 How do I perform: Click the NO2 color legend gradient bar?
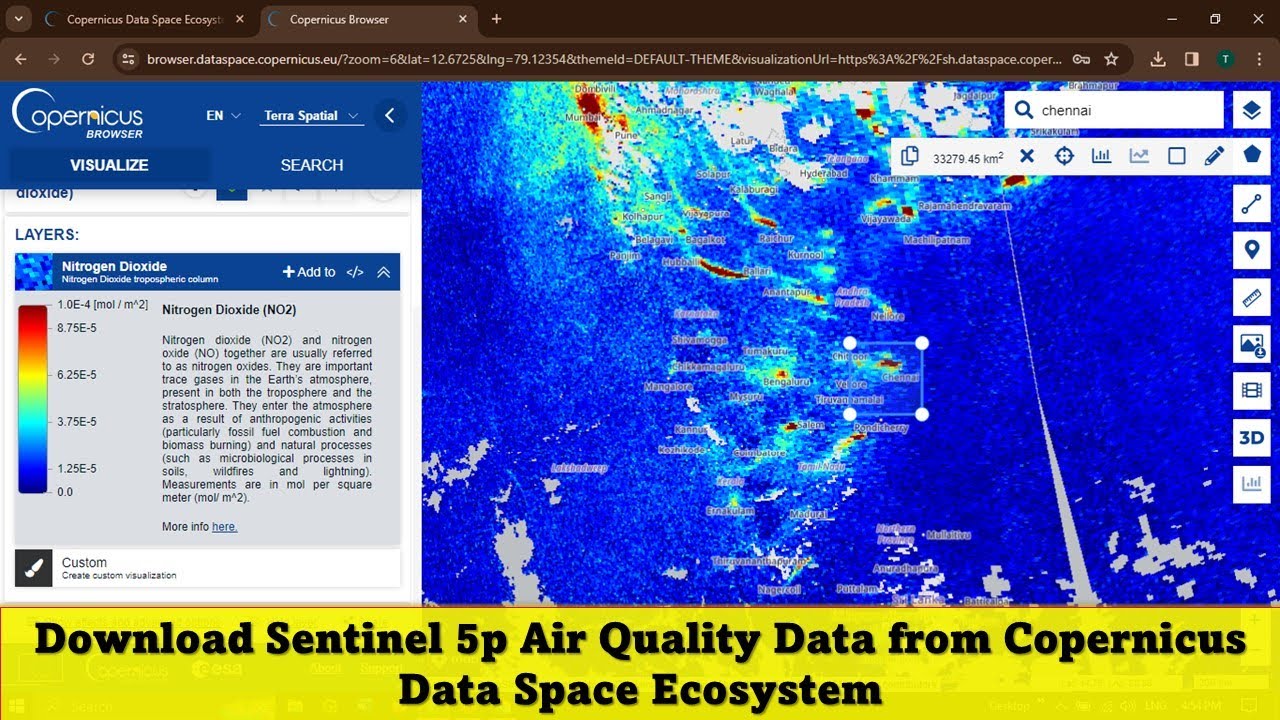point(33,399)
